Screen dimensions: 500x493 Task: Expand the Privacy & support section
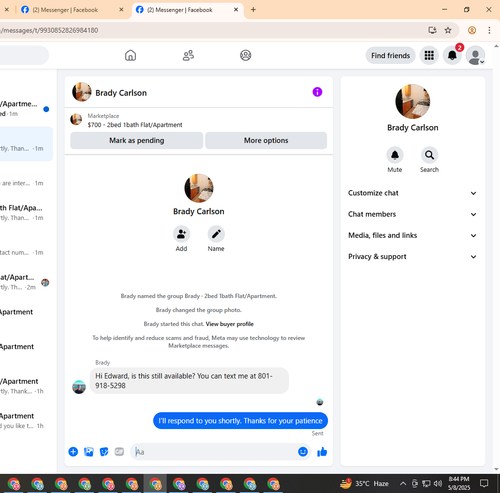(x=412, y=256)
